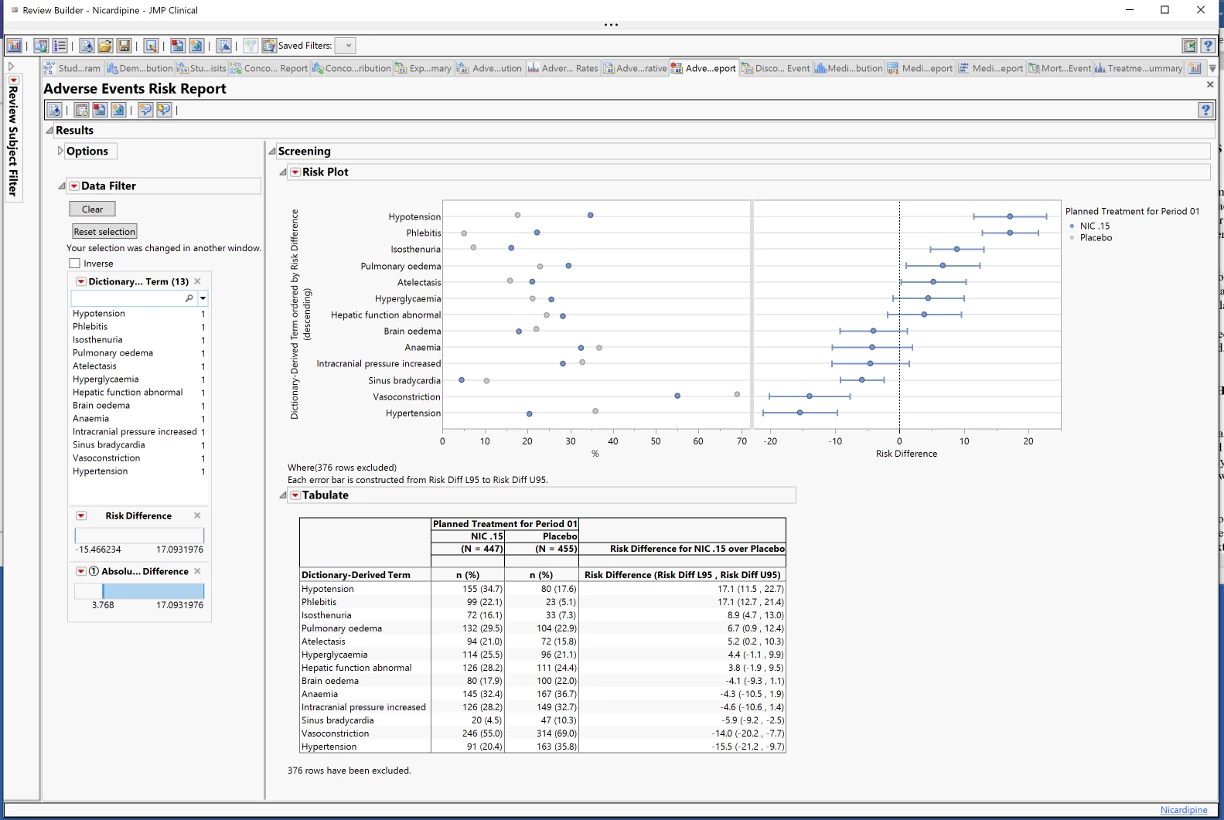Screen dimensions: 1224x820
Task: Click the search magnifier inside the Dictionary Term filter
Action: pos(190,298)
